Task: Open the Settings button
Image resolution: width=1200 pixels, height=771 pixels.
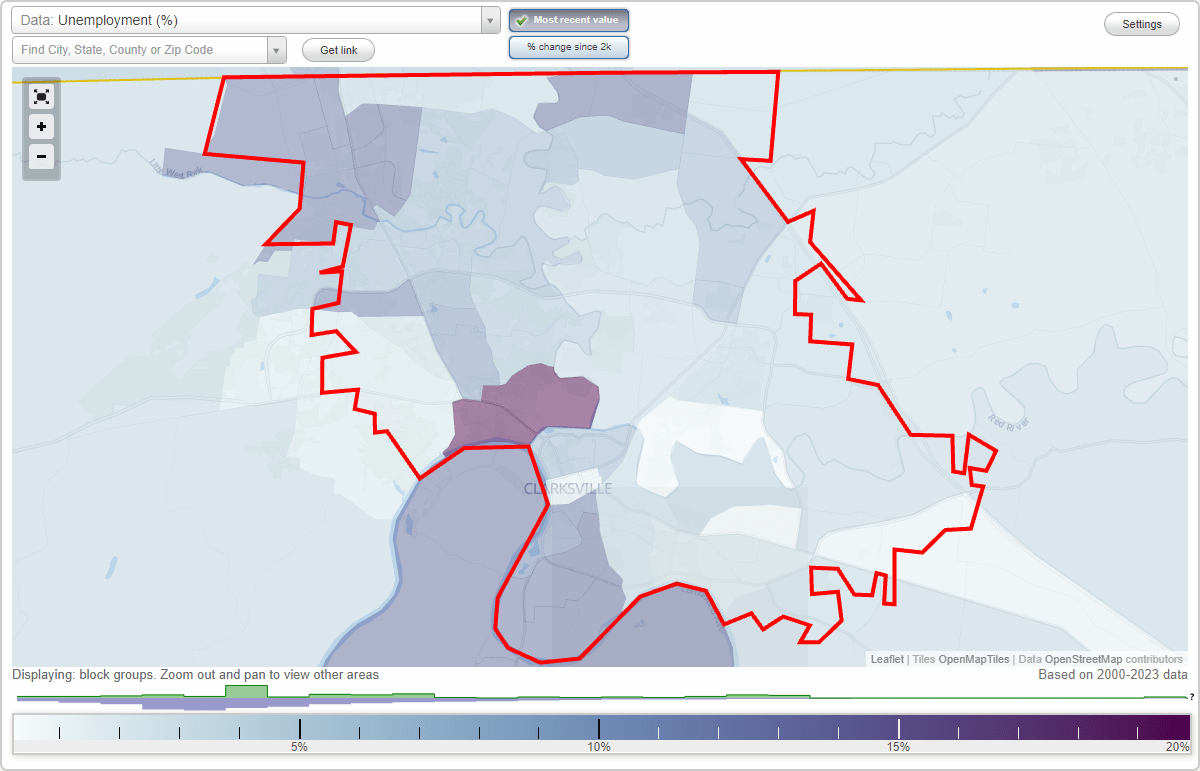Action: pyautogui.click(x=1142, y=25)
